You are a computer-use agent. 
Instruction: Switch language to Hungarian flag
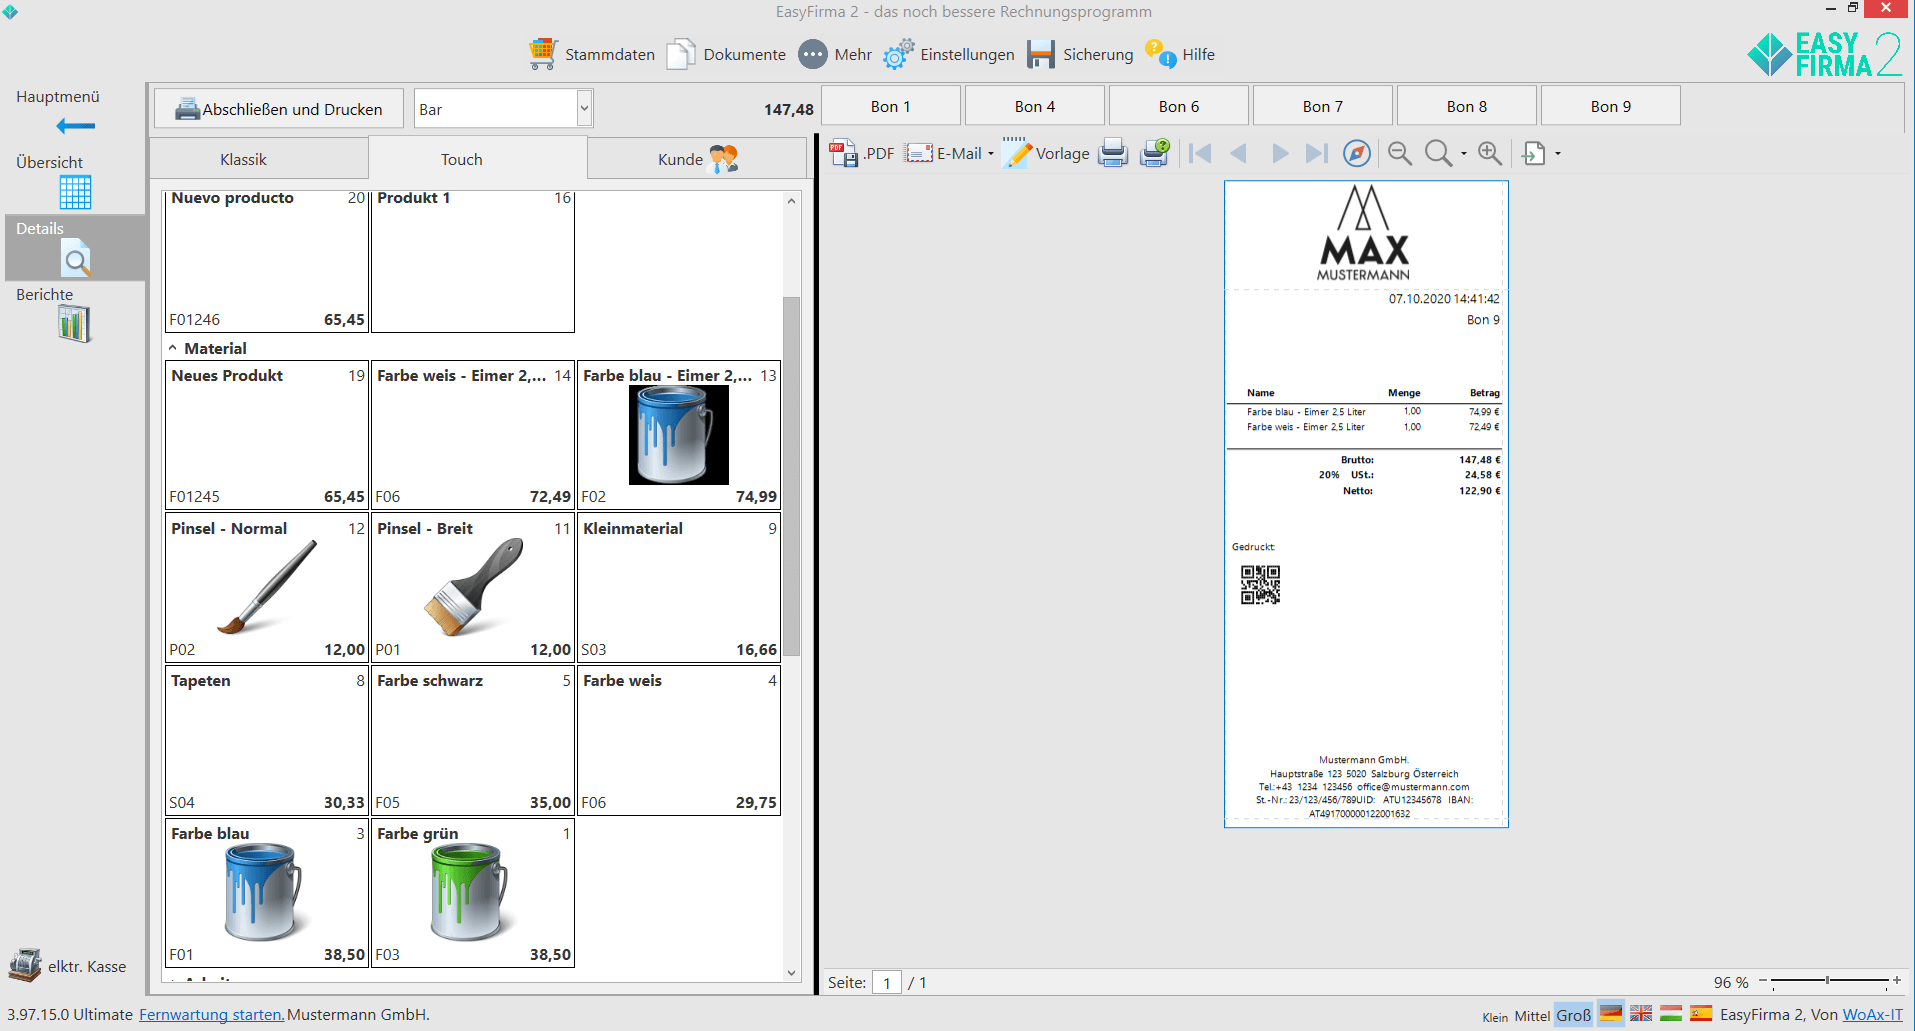coord(1671,1013)
